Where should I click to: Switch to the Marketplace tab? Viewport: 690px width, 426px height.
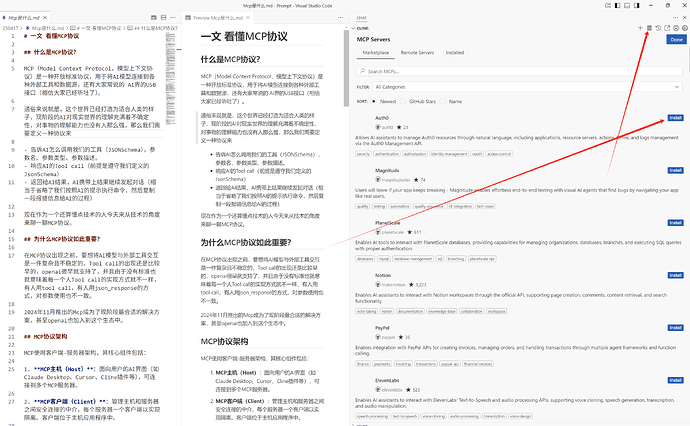[375, 52]
